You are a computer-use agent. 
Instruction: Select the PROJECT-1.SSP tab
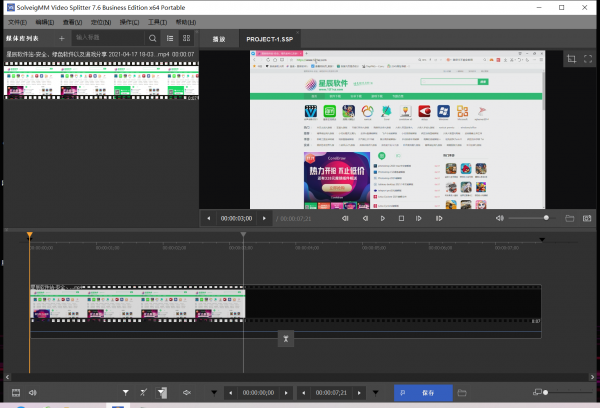269,39
